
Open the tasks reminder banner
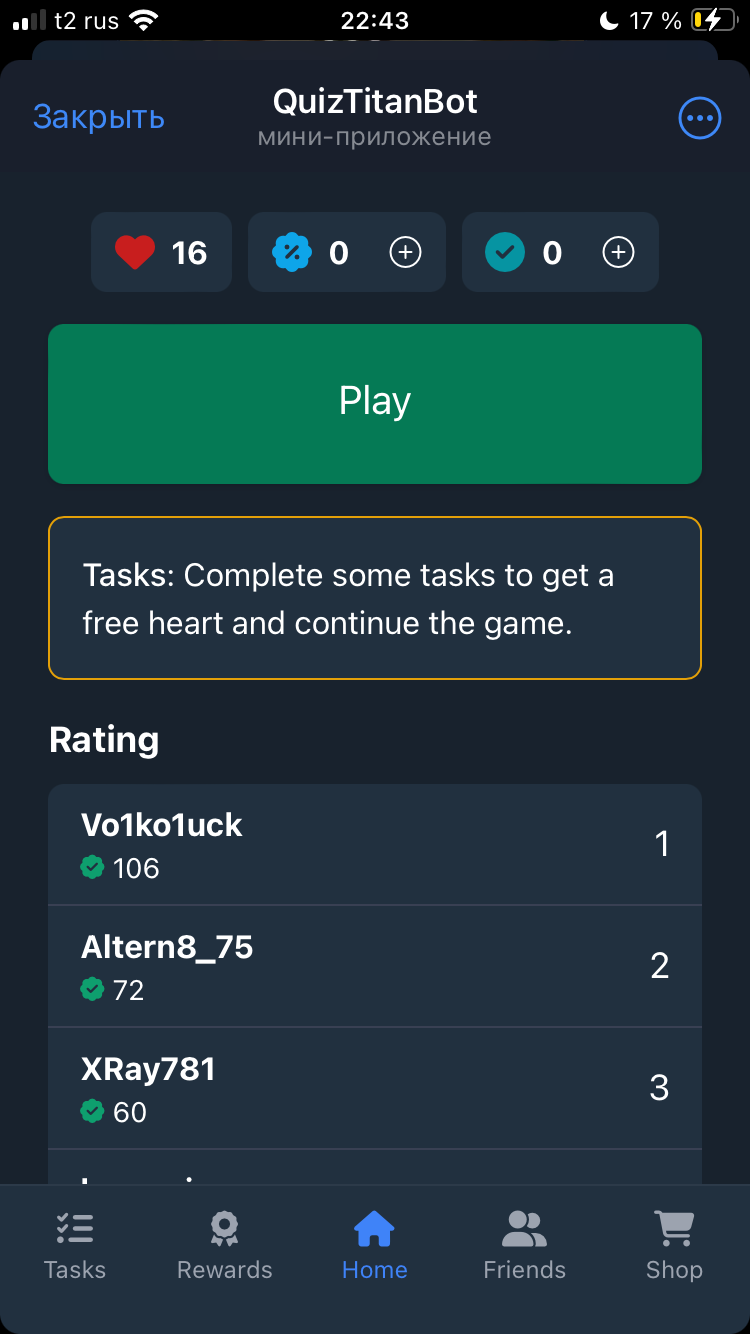(x=375, y=598)
